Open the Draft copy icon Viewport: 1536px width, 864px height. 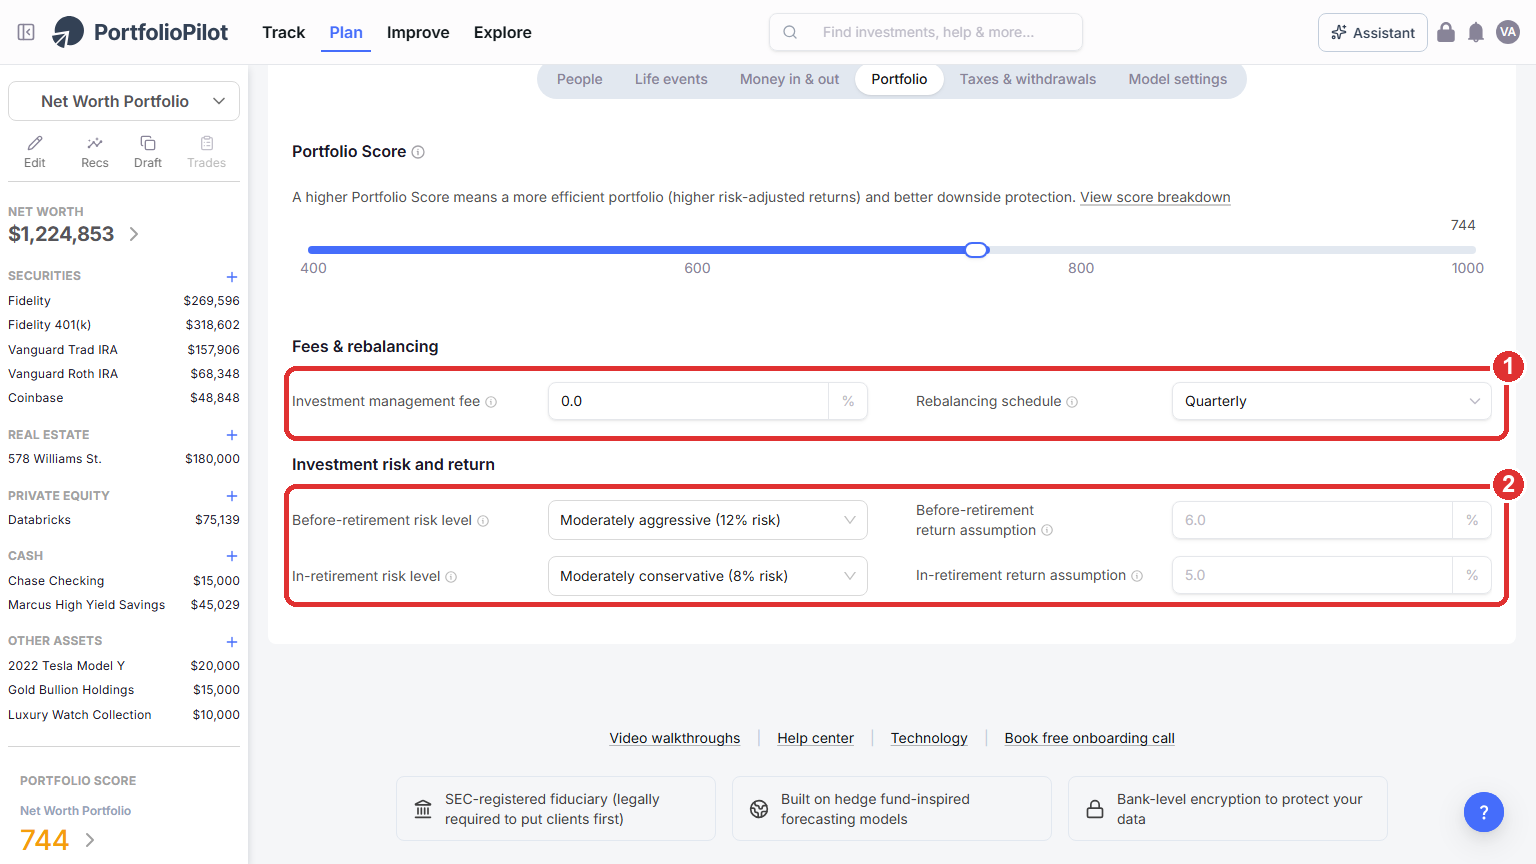point(148,152)
